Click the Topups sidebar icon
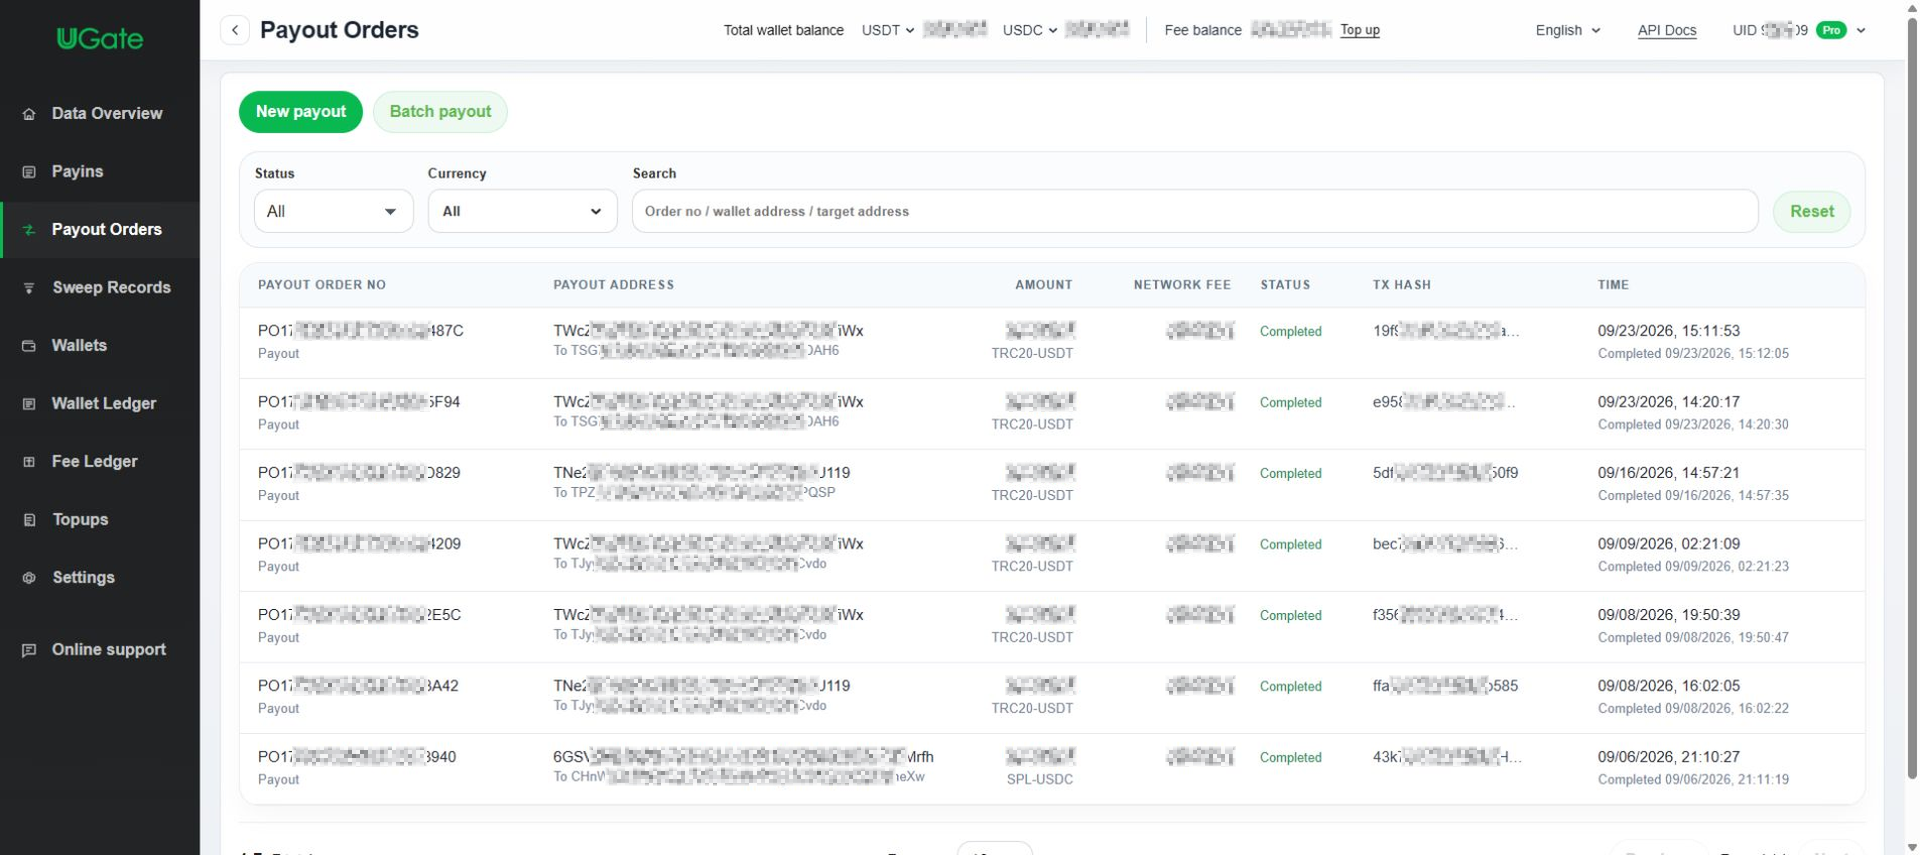This screenshot has height=855, width=1920. 29,520
